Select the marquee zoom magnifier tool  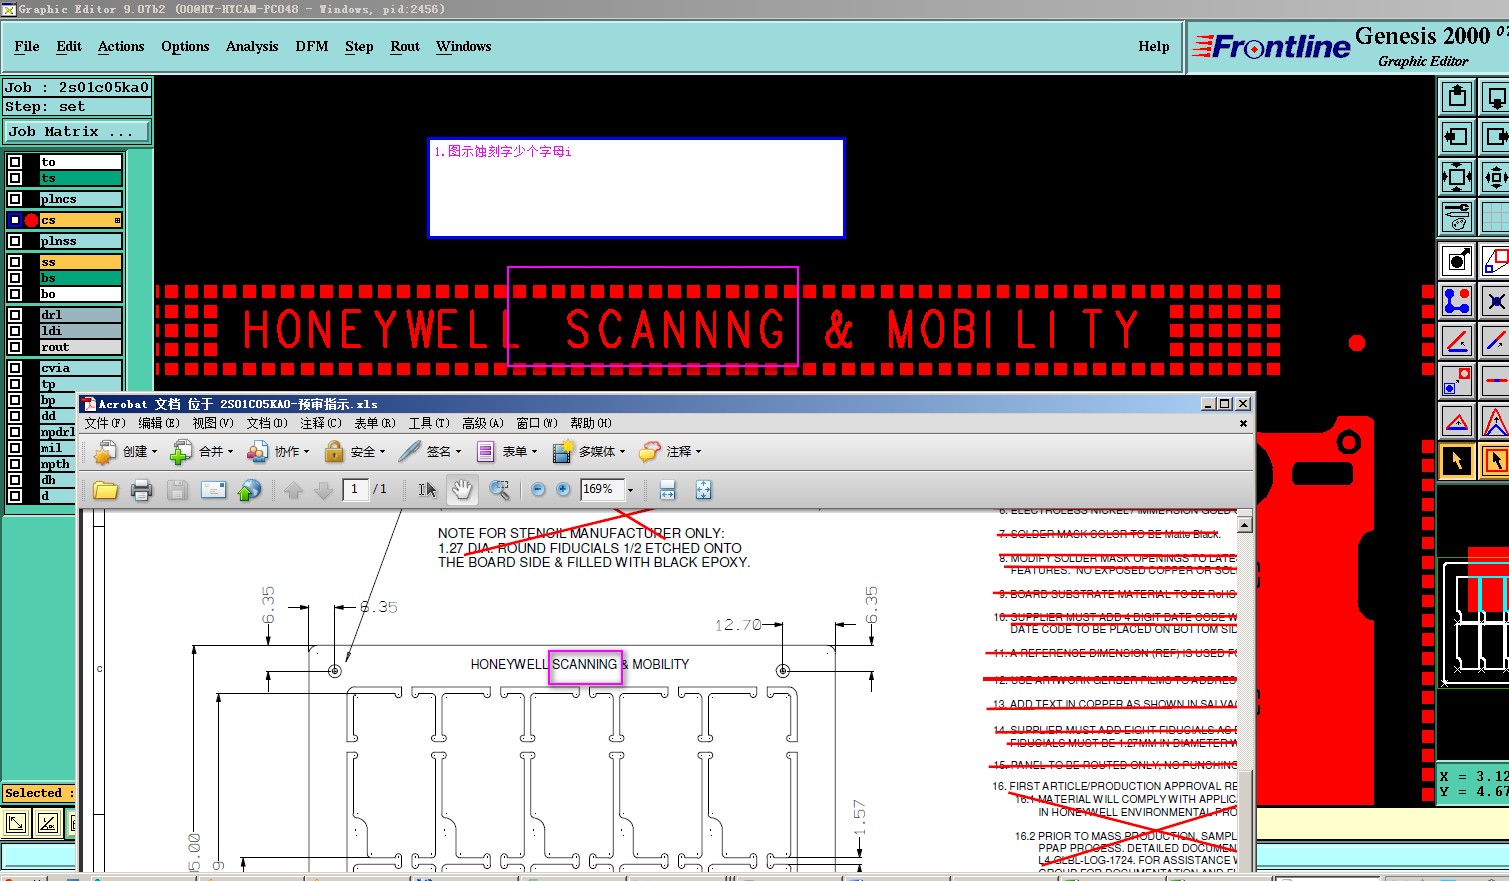pyautogui.click(x=500, y=490)
